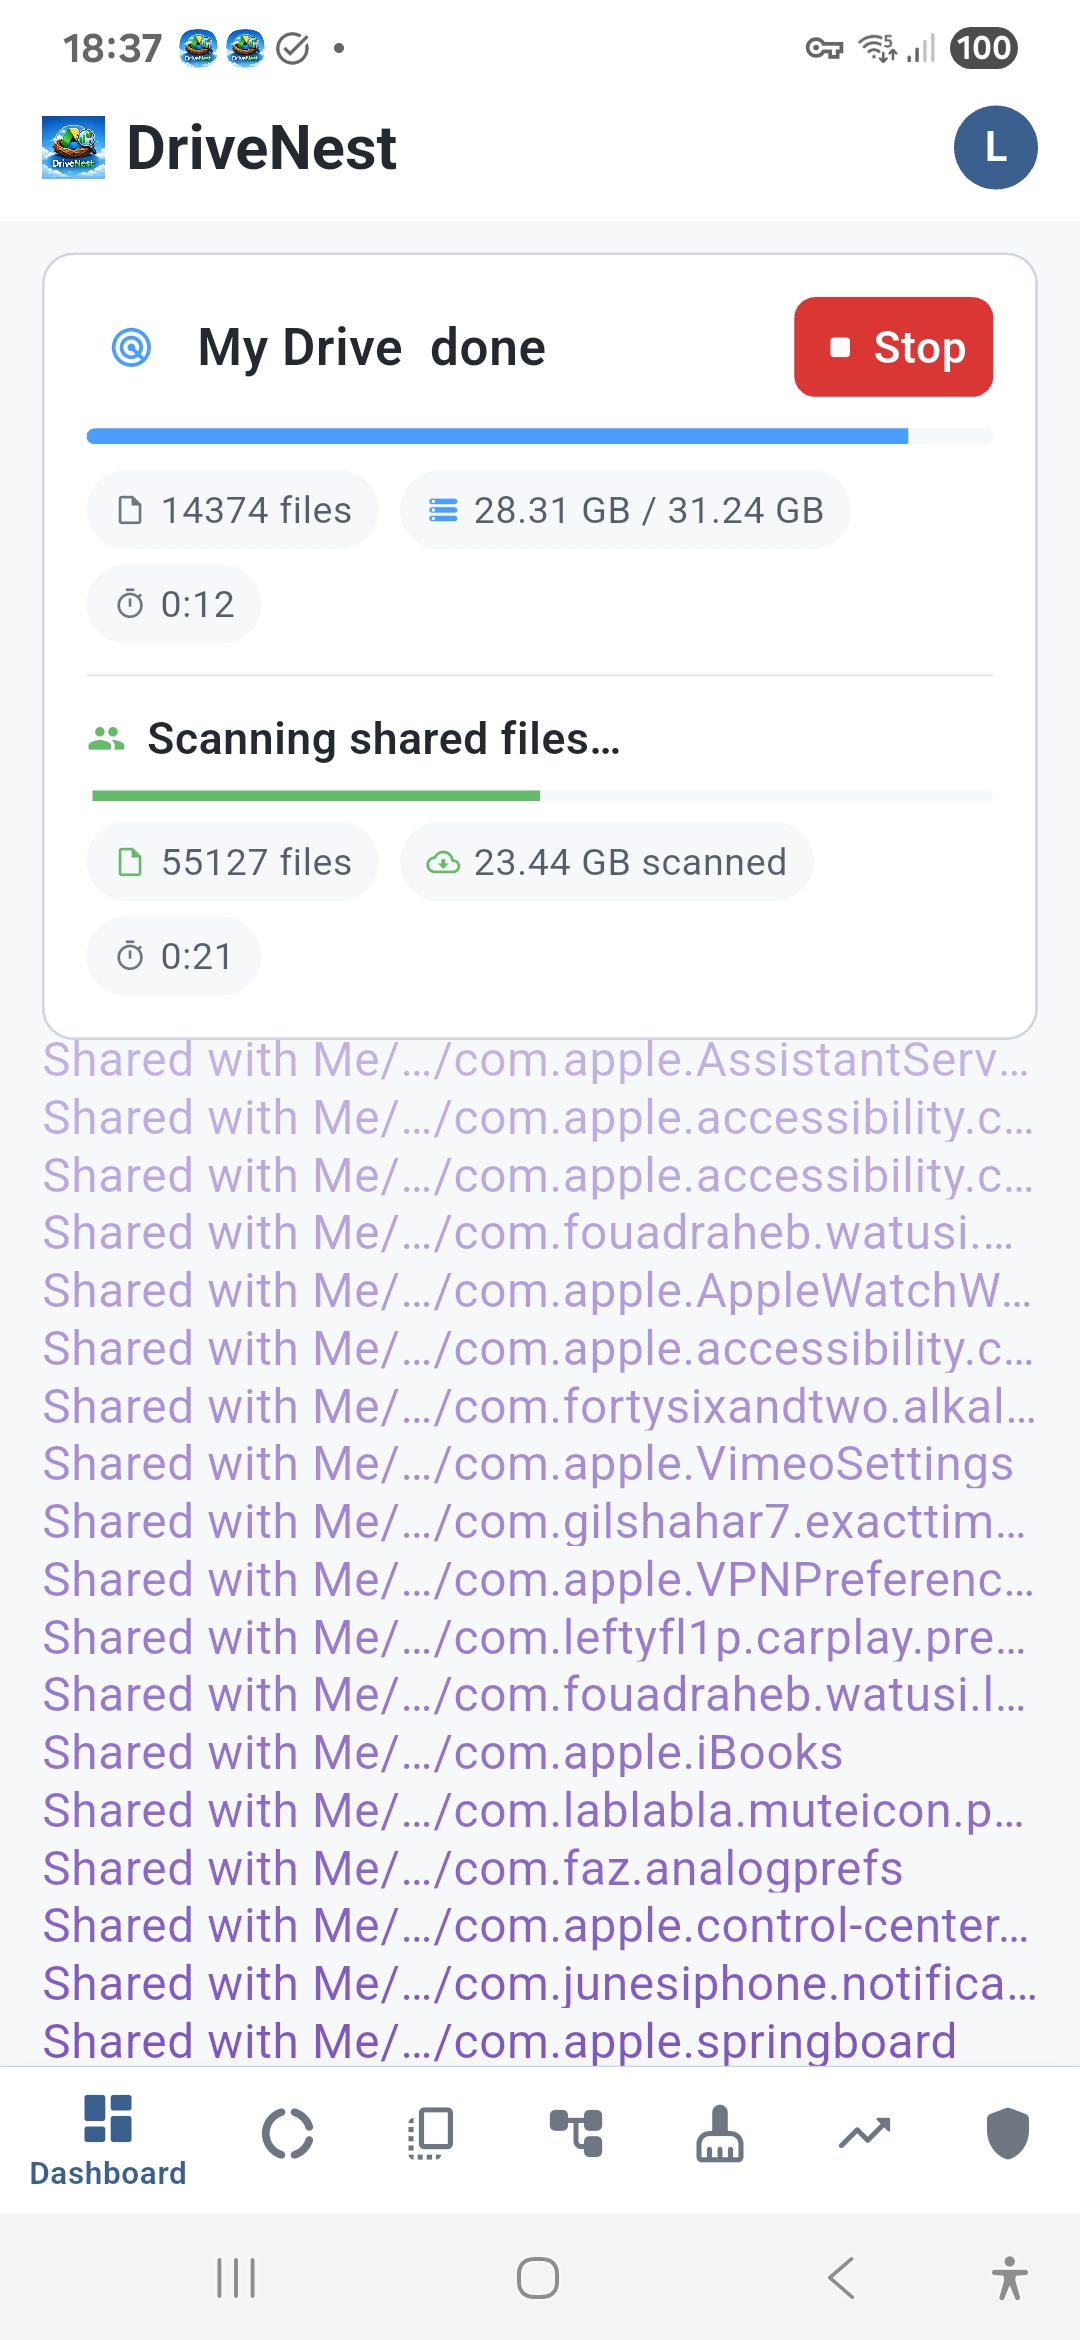Viewport: 1080px width, 2340px height.
Task: Open the shield security tab icon
Action: coord(1007,2134)
